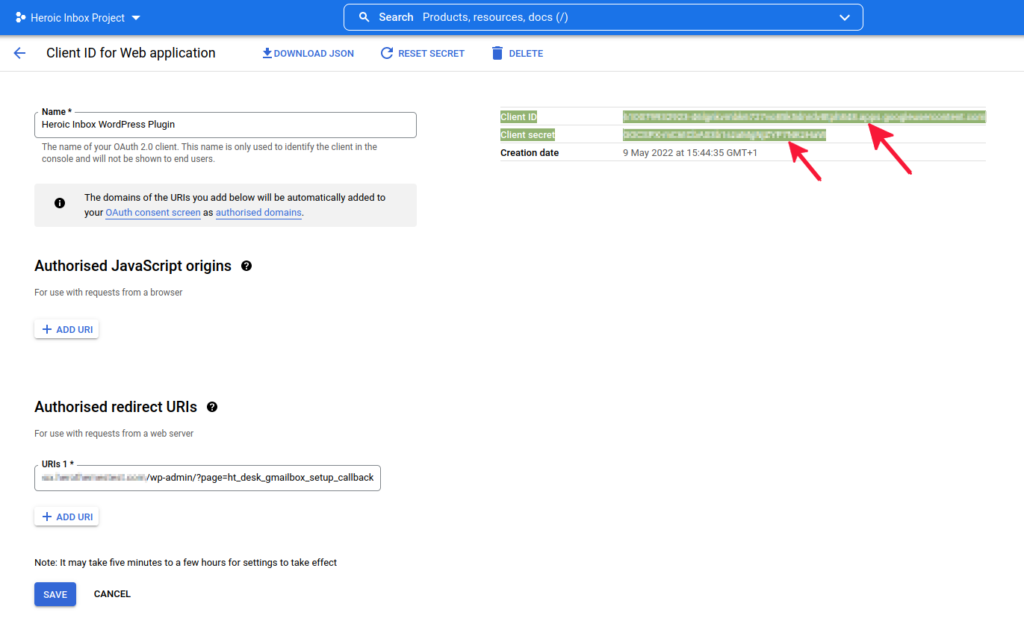Focus the Products, resources, docs search field
Screen dimensions: 1024x630
603,18
